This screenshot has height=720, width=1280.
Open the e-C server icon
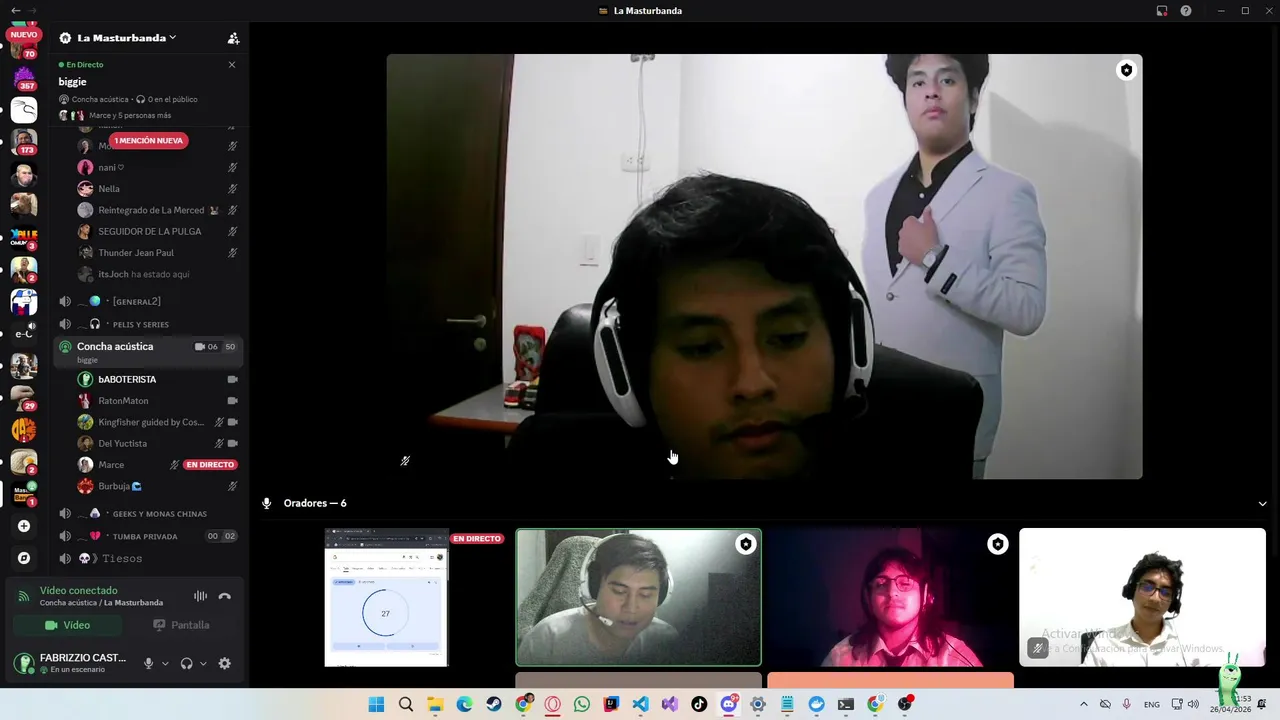pyautogui.click(x=24, y=334)
